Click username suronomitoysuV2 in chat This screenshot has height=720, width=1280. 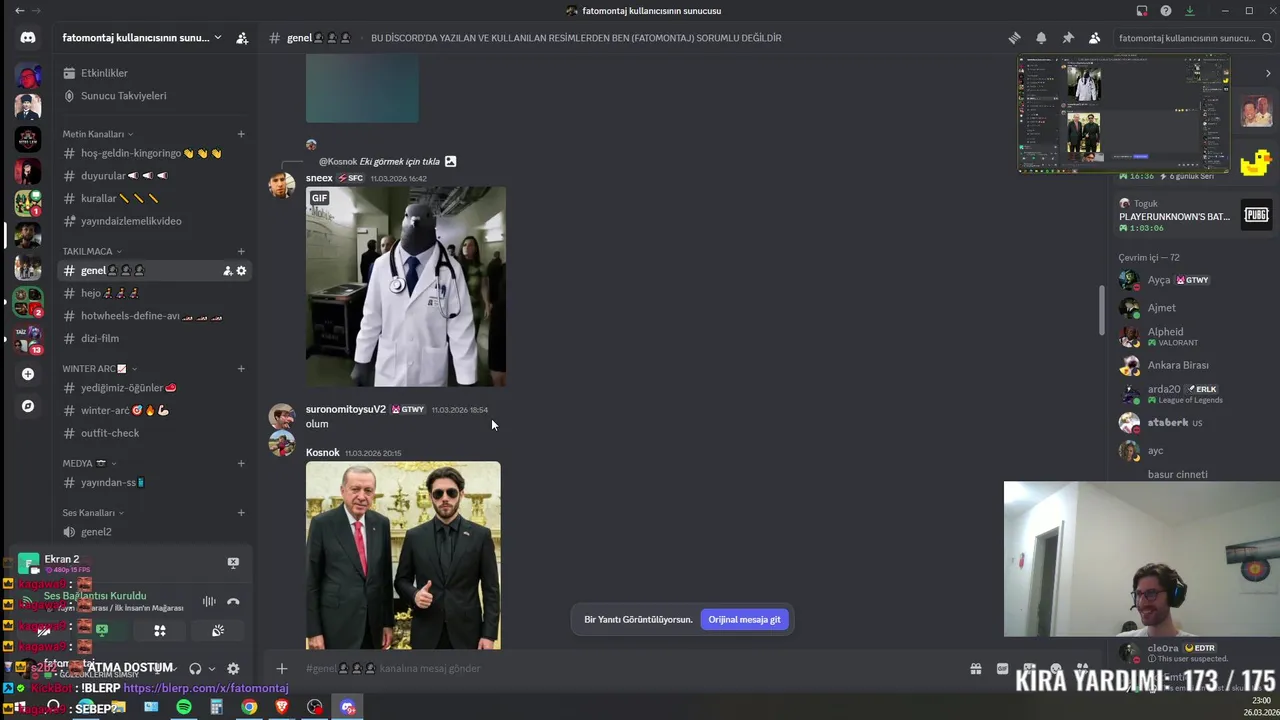pos(345,409)
